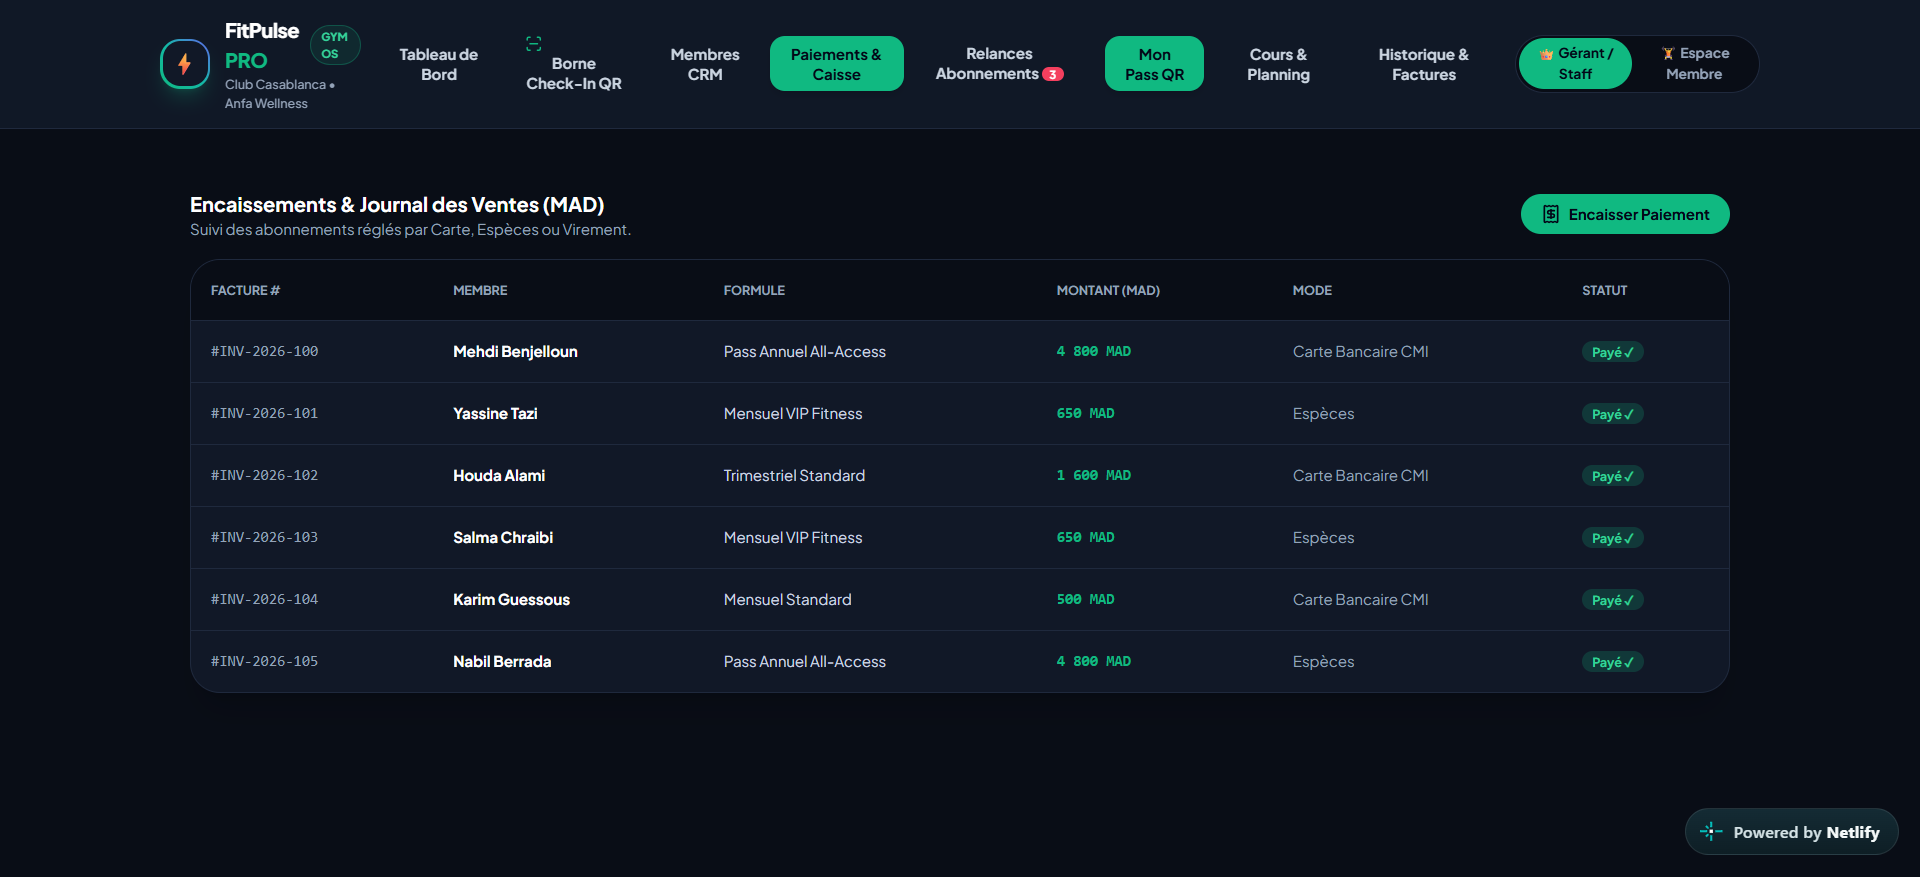Go to Membres CRM tab
The height and width of the screenshot is (877, 1920).
705,64
